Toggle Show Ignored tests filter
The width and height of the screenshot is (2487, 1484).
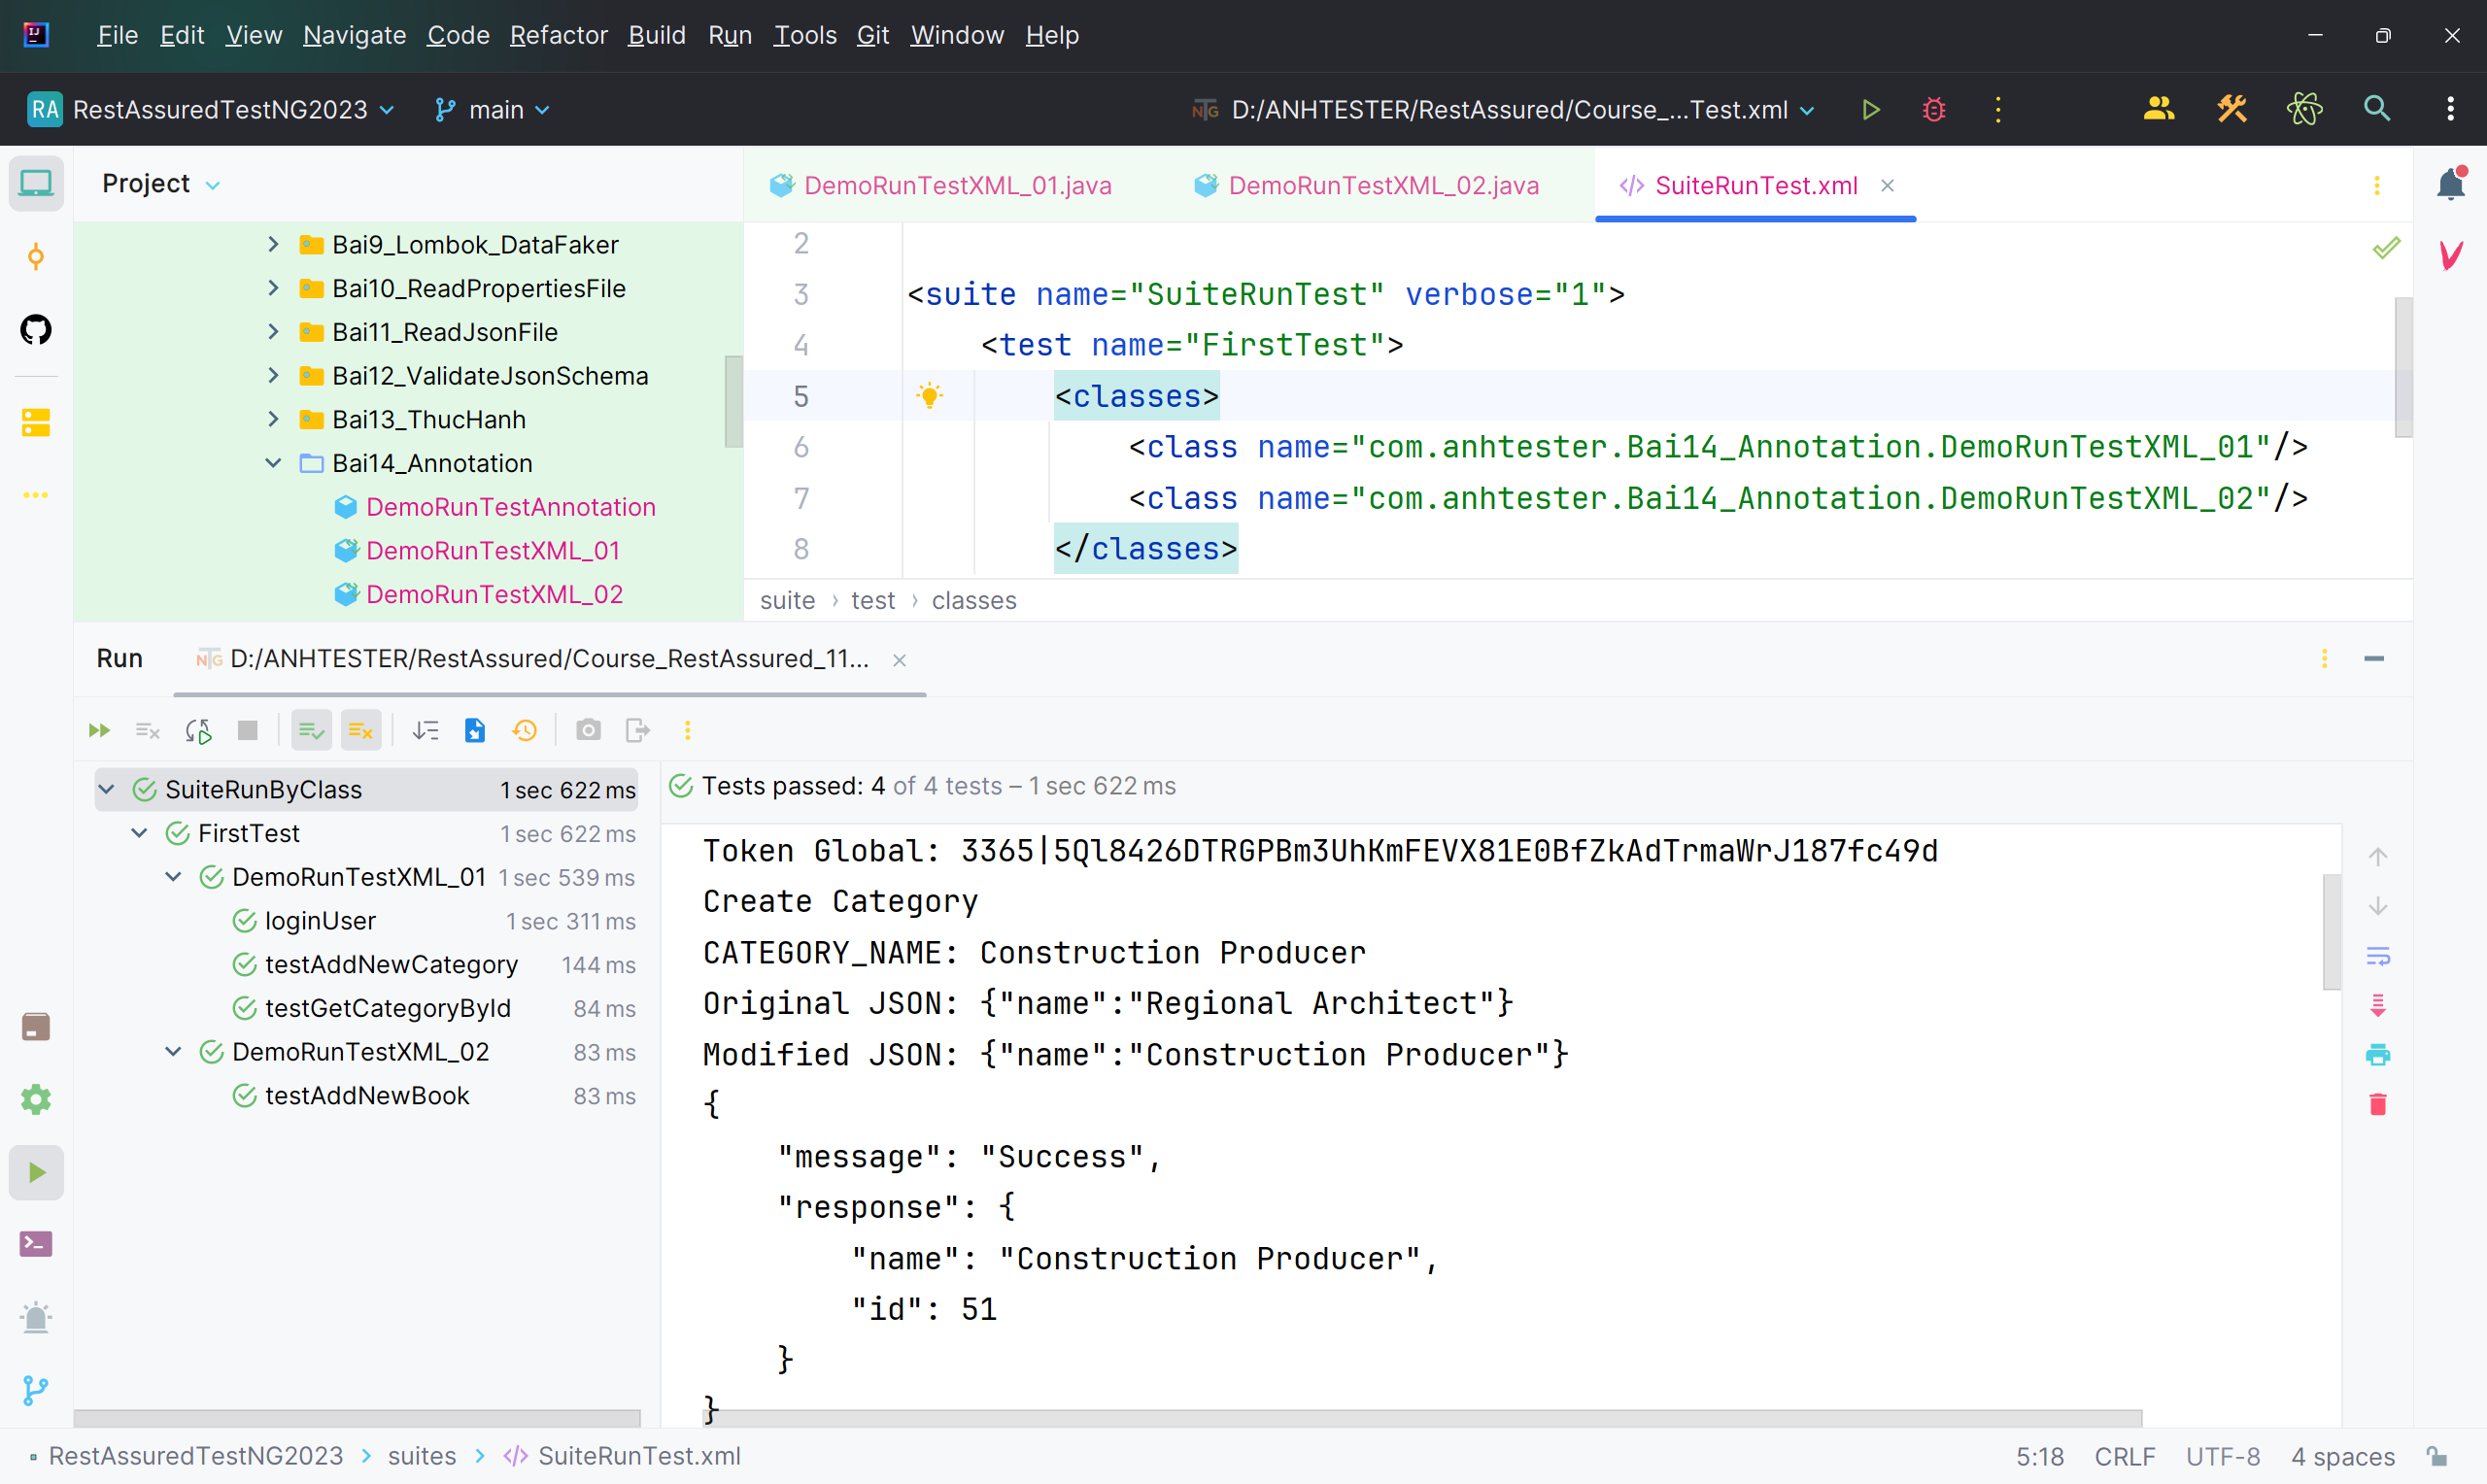361,731
